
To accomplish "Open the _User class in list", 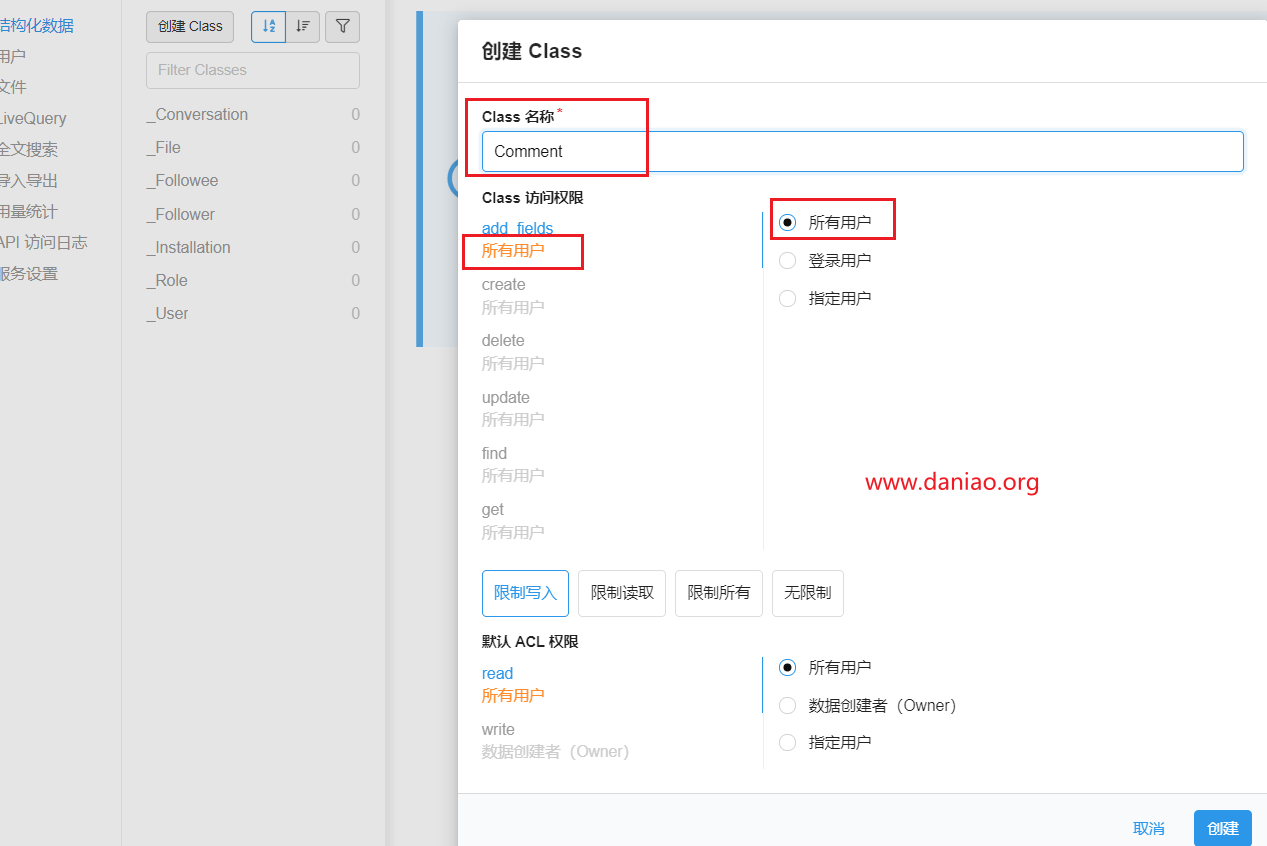I will point(172,314).
